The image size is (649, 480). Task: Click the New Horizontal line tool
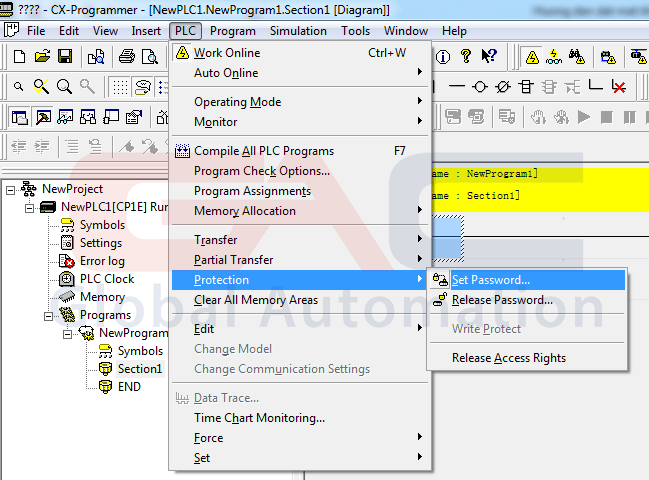pyautogui.click(x=457, y=86)
